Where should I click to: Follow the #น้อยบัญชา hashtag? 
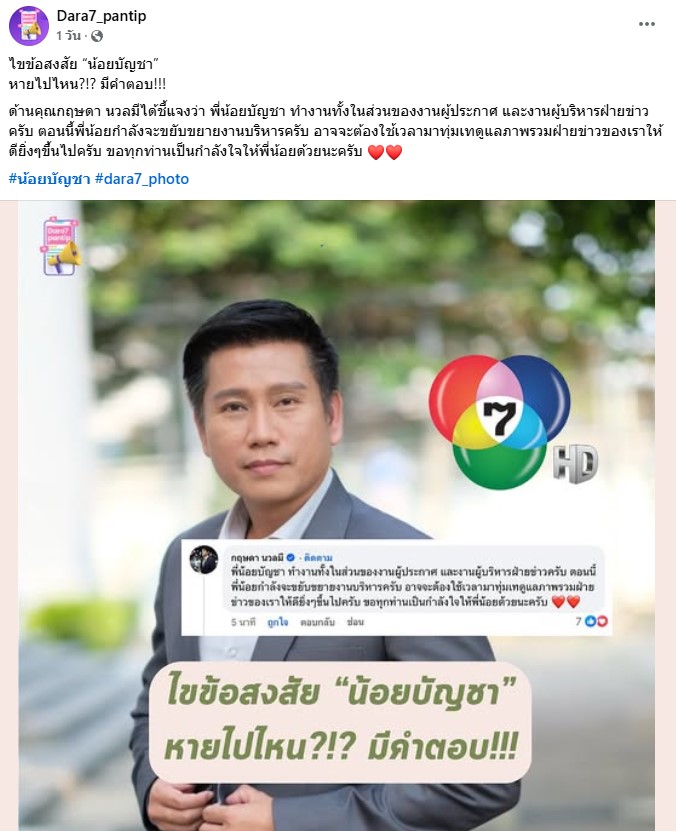click(49, 179)
